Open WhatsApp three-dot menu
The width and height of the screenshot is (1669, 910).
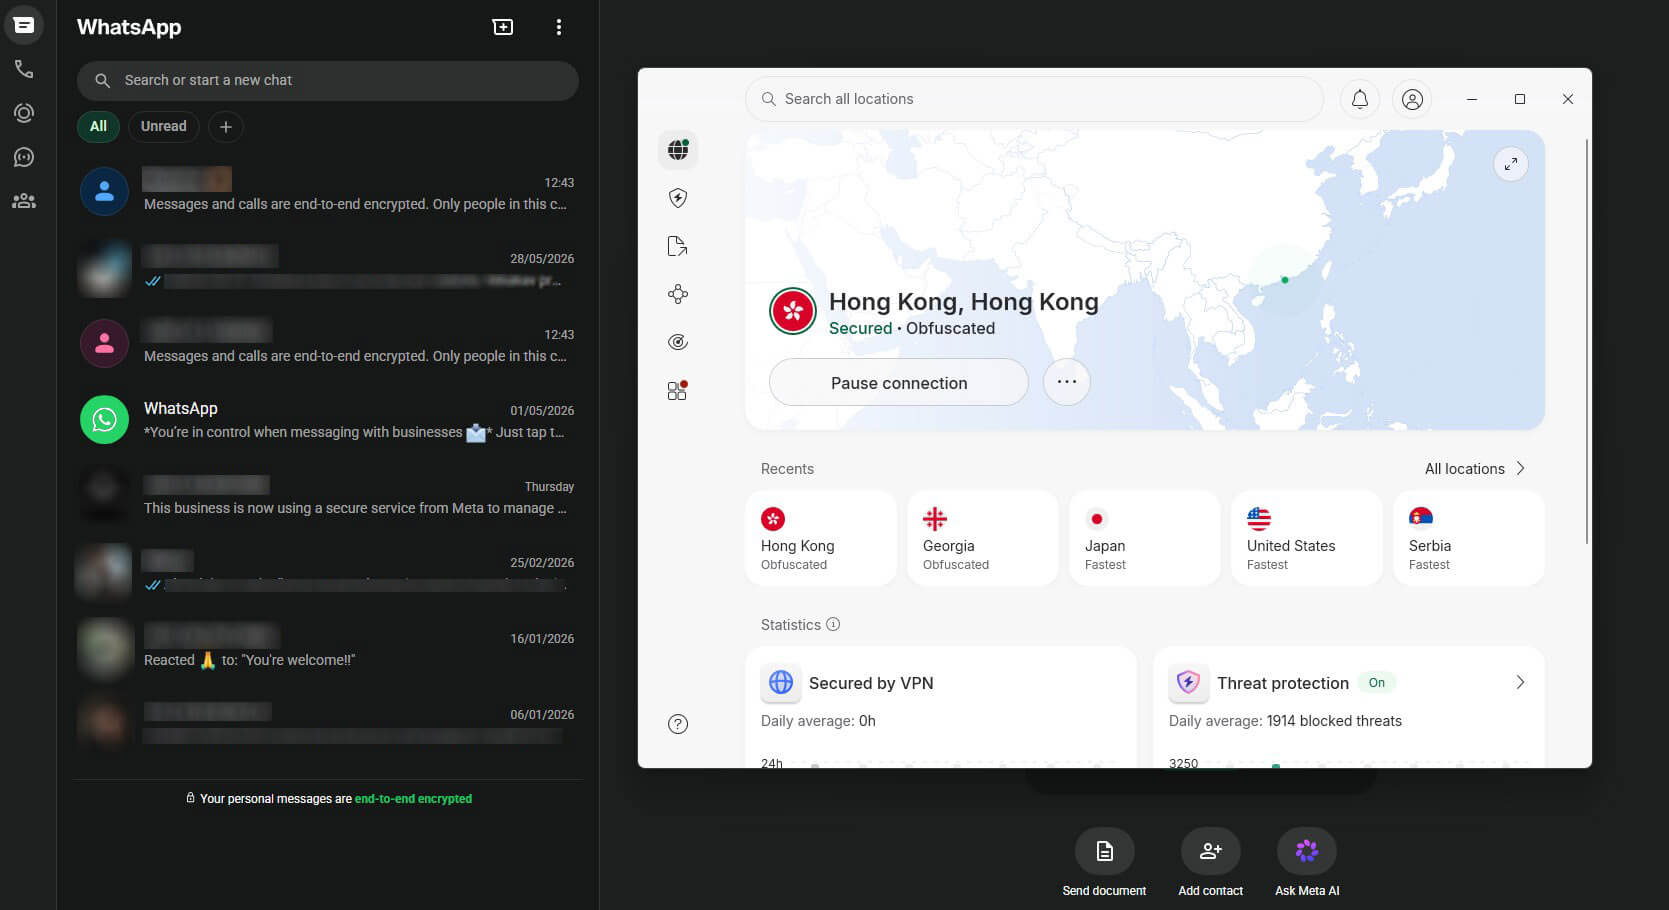click(x=559, y=27)
